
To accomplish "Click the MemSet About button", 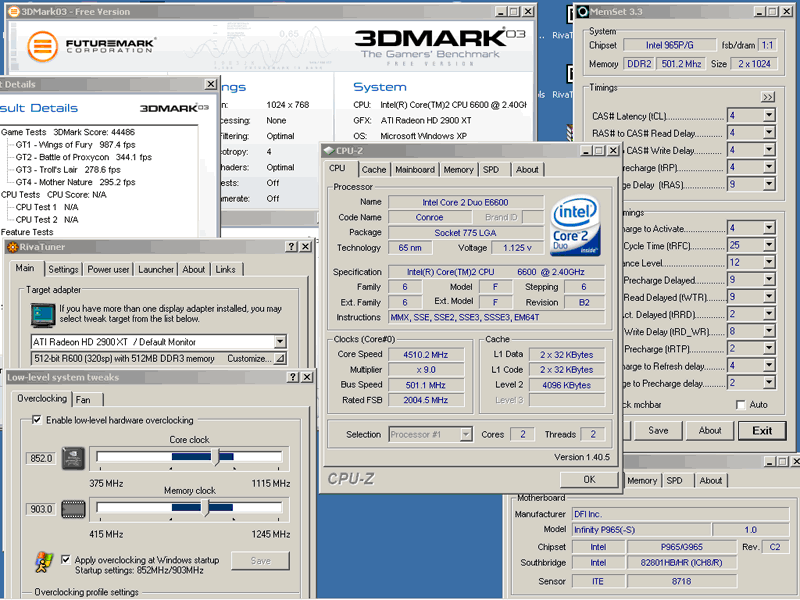I will pyautogui.click(x=710, y=431).
